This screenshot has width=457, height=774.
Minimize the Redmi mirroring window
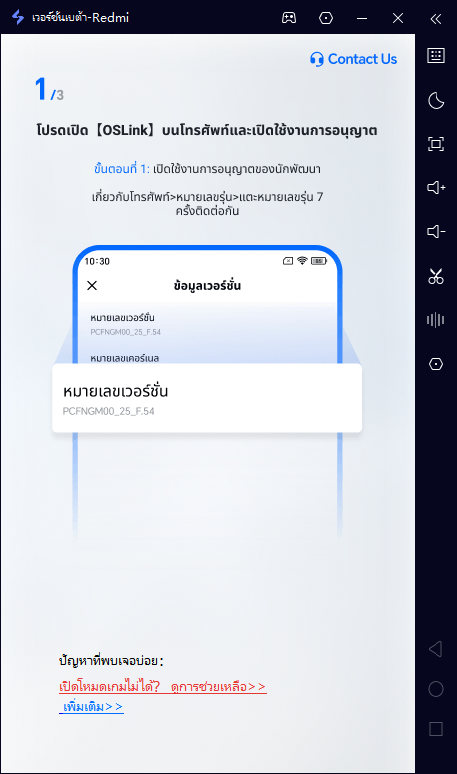pyautogui.click(x=362, y=18)
